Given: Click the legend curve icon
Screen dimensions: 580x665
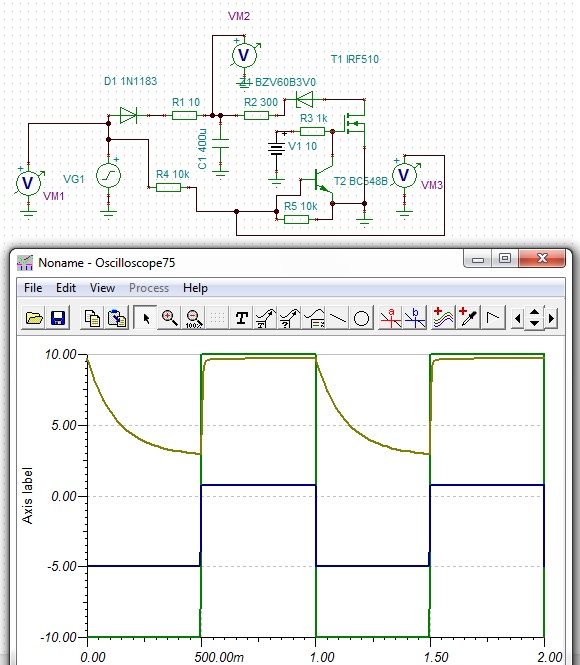Looking at the screenshot, I should click(x=314, y=318).
